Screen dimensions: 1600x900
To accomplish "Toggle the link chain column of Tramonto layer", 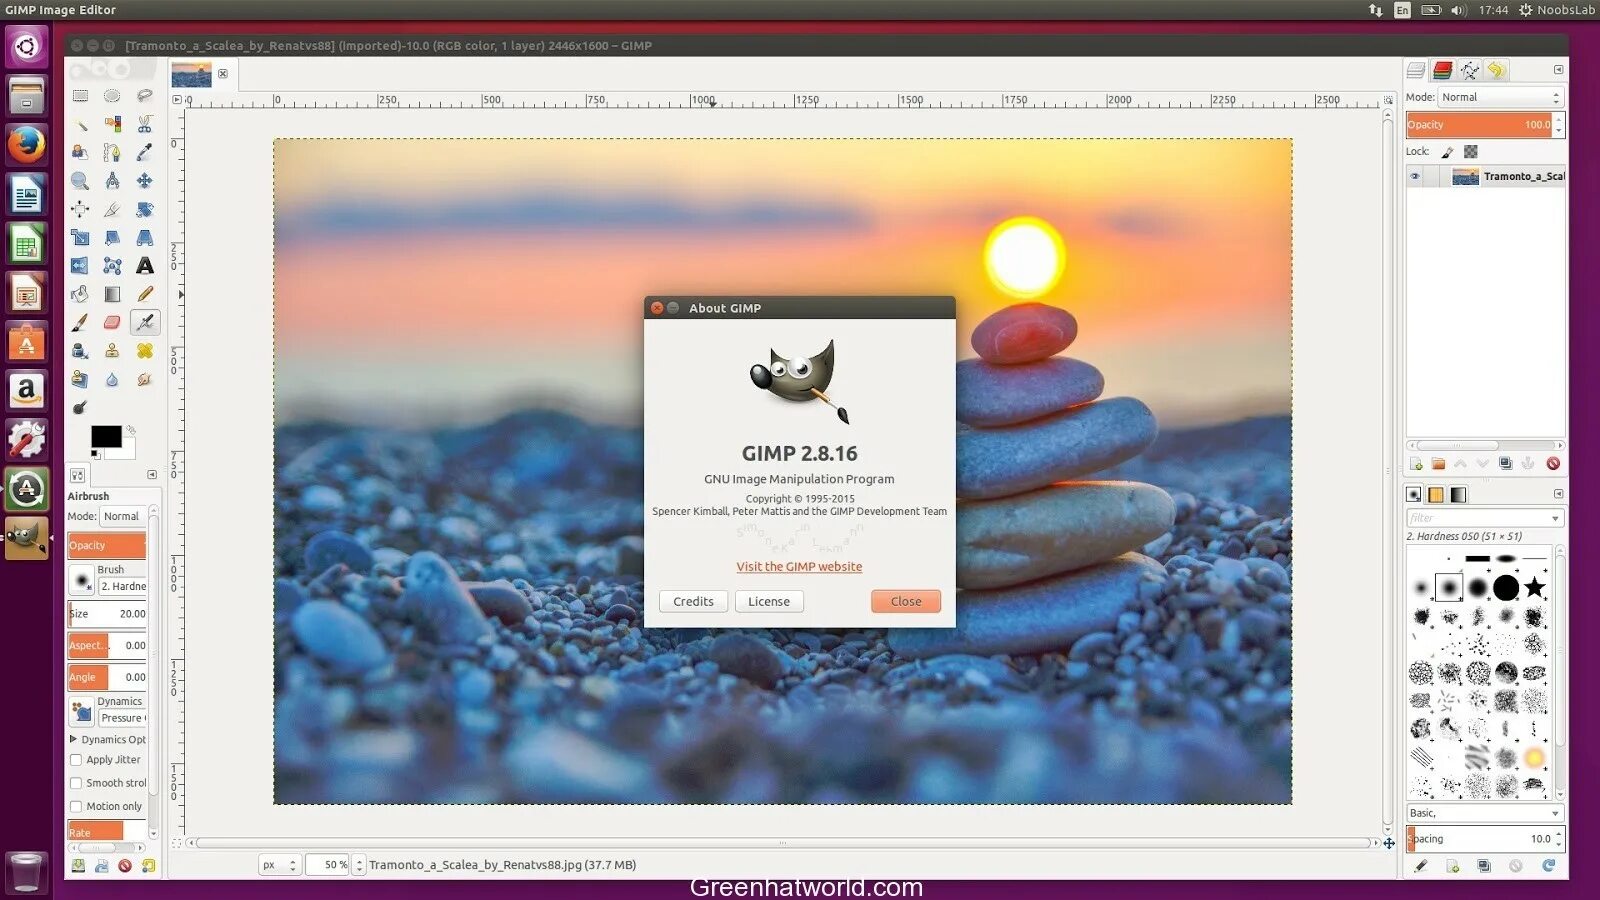I will click(1433, 176).
